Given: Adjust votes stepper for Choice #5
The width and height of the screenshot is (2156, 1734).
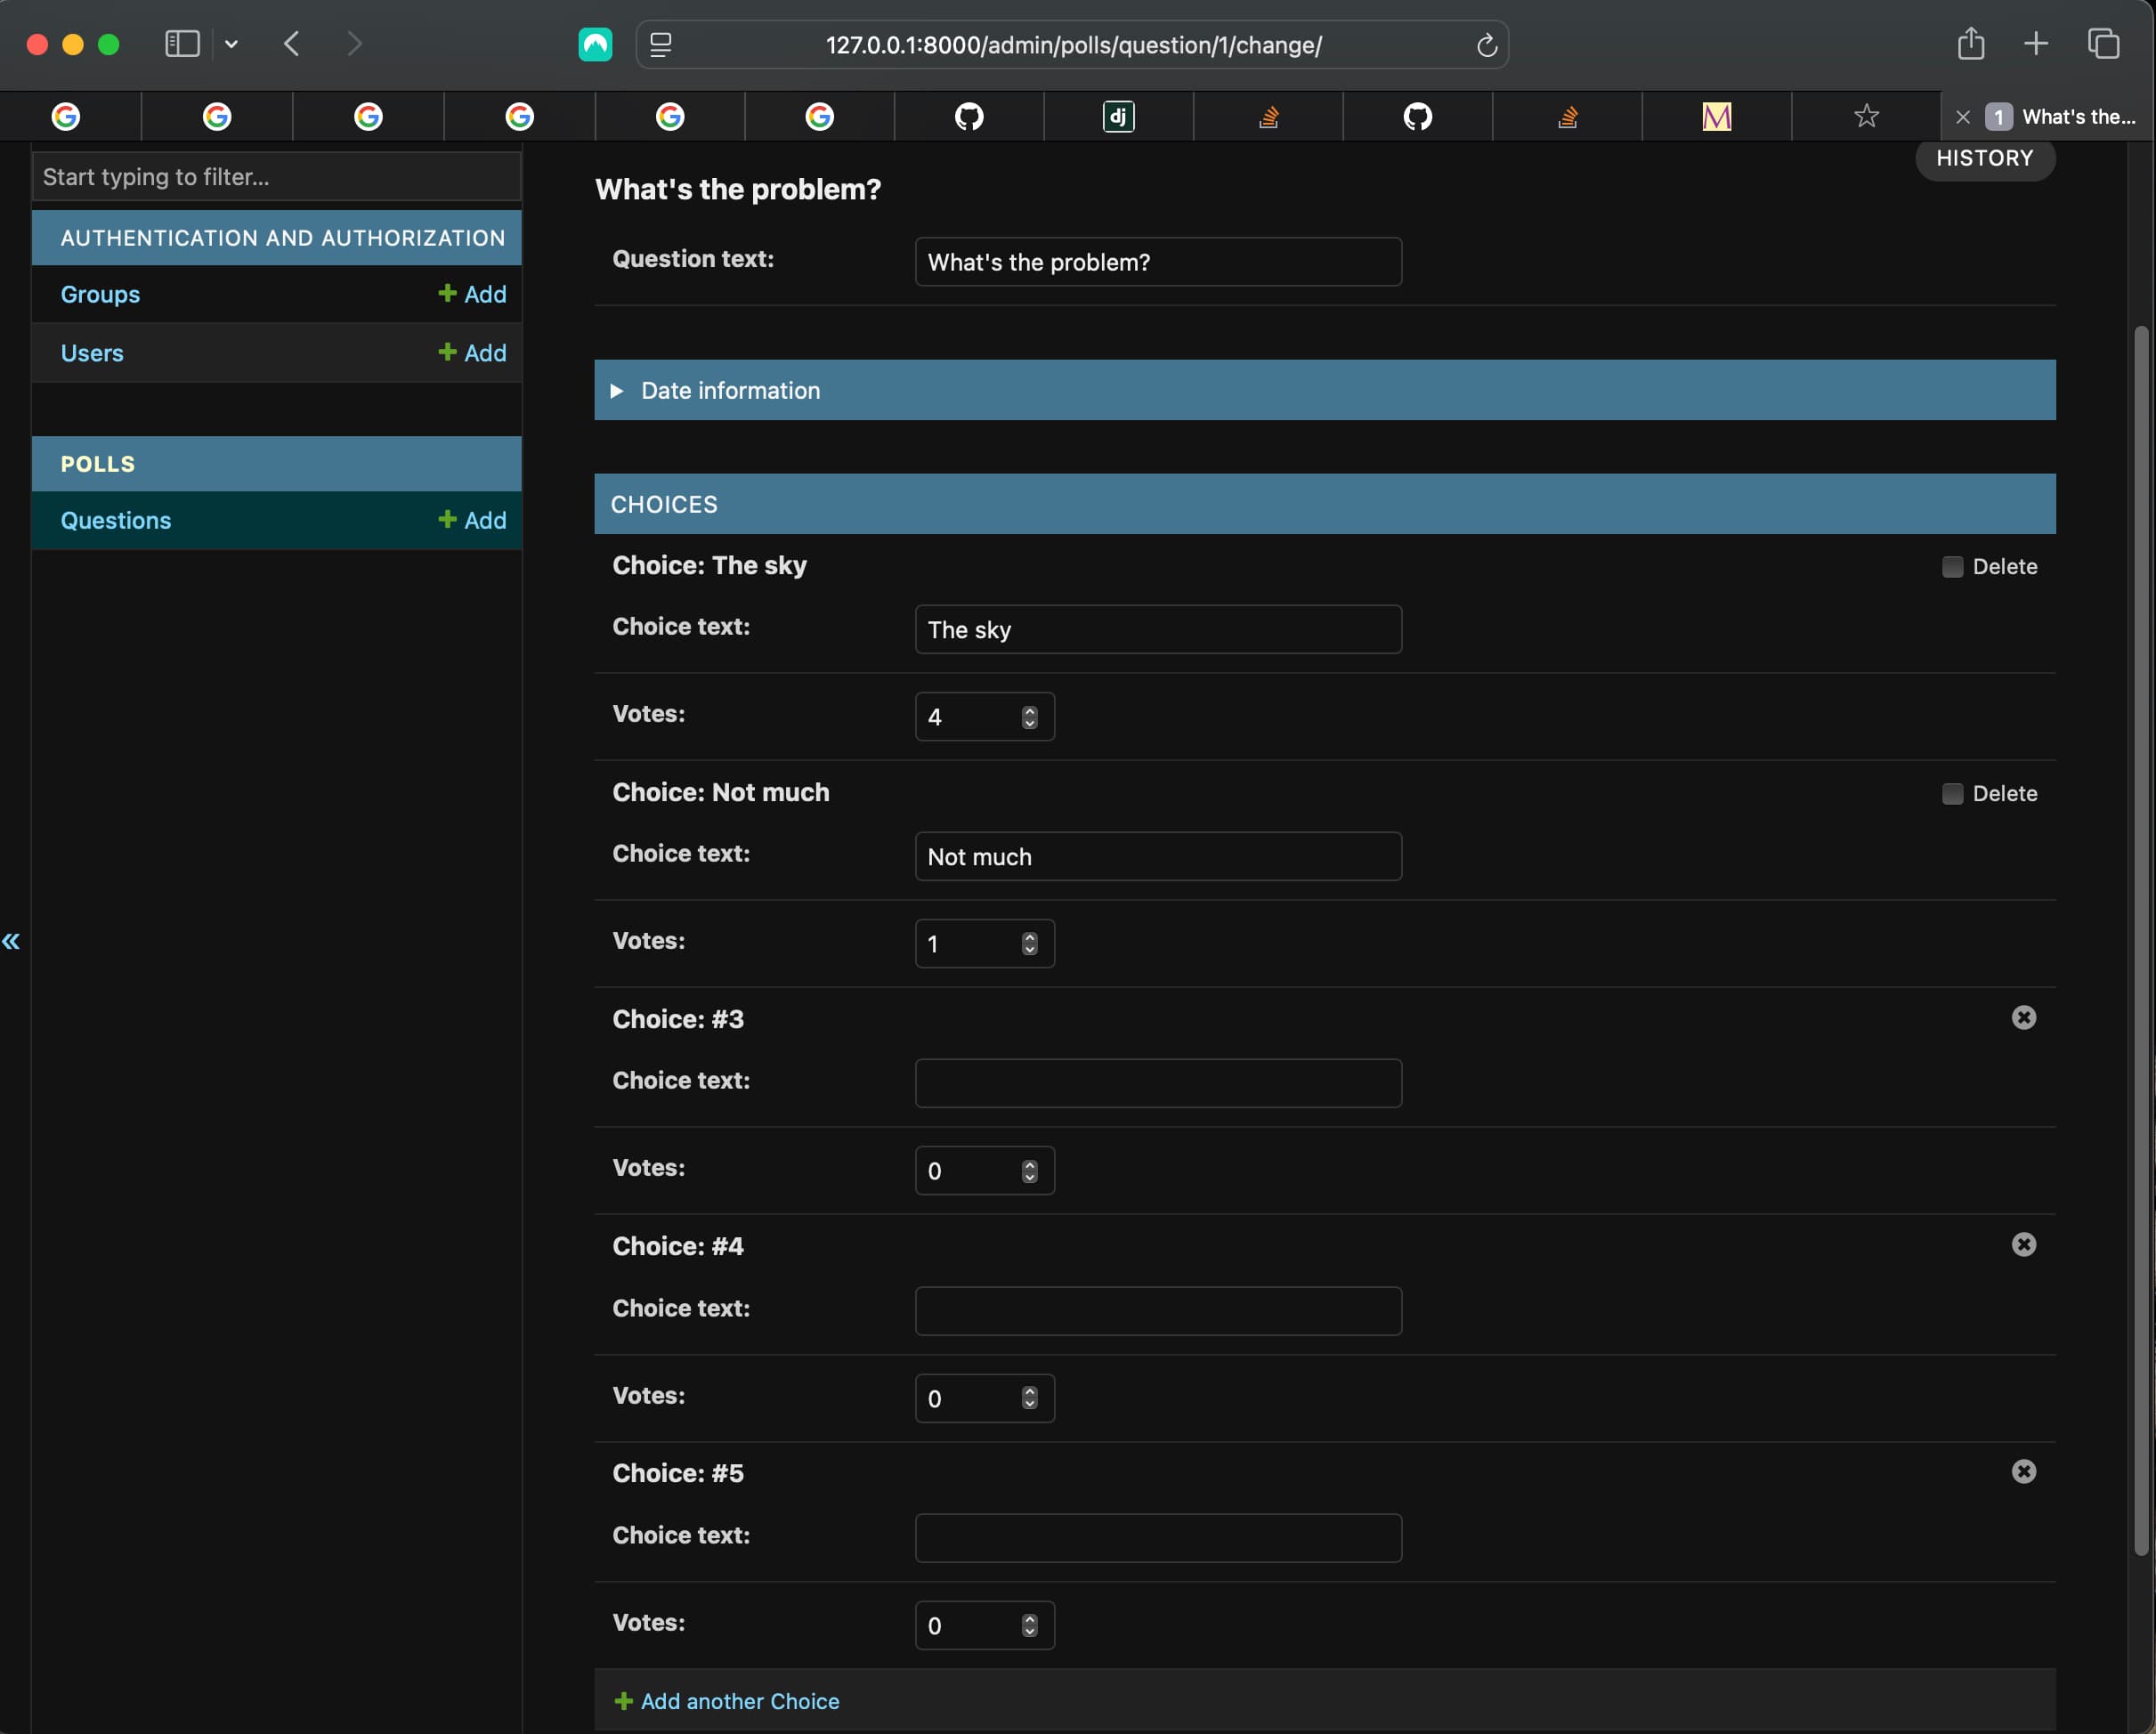Looking at the screenshot, I should click(1029, 1625).
